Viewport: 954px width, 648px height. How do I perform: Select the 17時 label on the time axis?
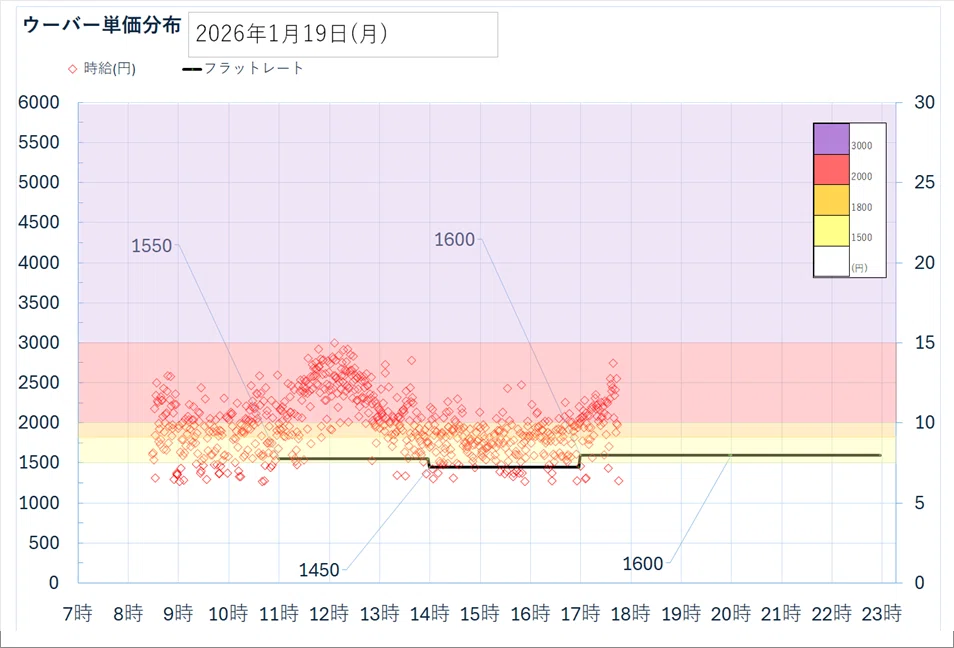(580, 613)
